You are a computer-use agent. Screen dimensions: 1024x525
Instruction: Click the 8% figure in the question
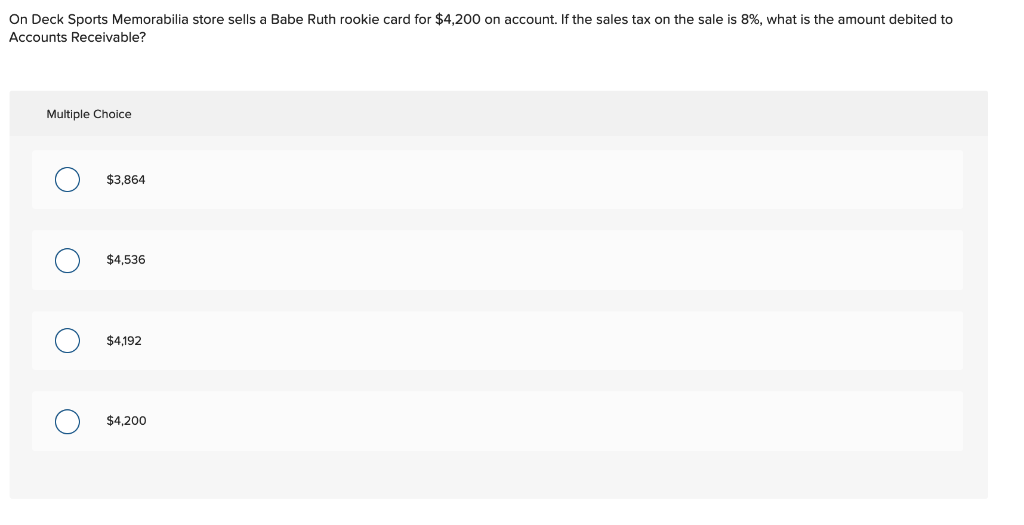[x=750, y=20]
